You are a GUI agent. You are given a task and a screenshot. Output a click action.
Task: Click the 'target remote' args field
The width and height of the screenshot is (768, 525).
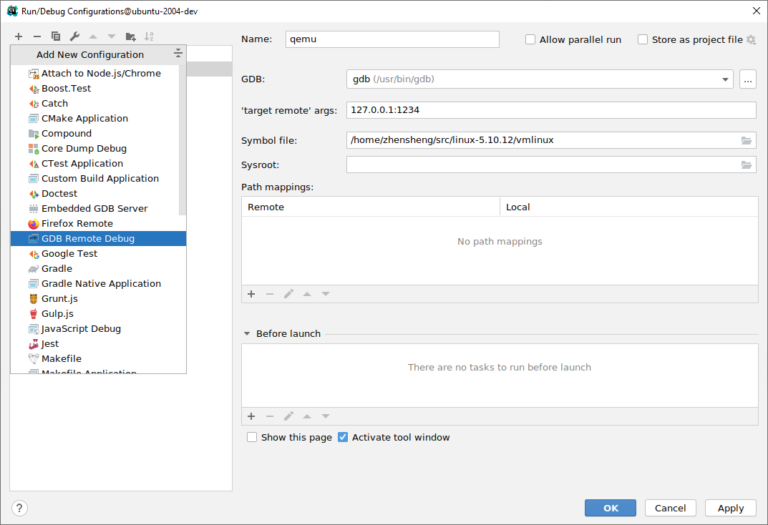click(x=551, y=110)
